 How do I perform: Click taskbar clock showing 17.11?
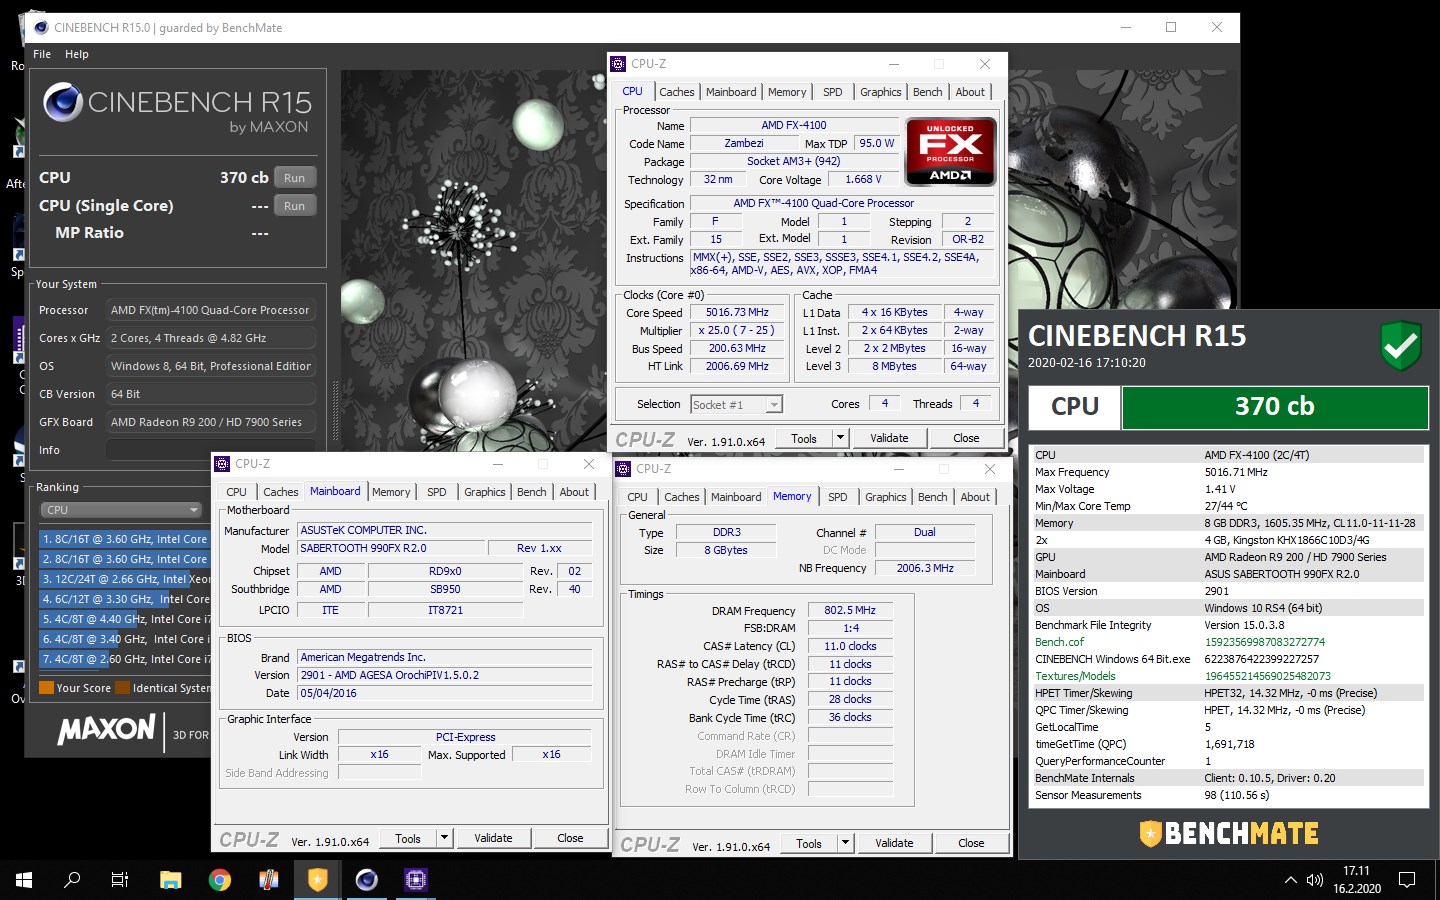click(1357, 872)
